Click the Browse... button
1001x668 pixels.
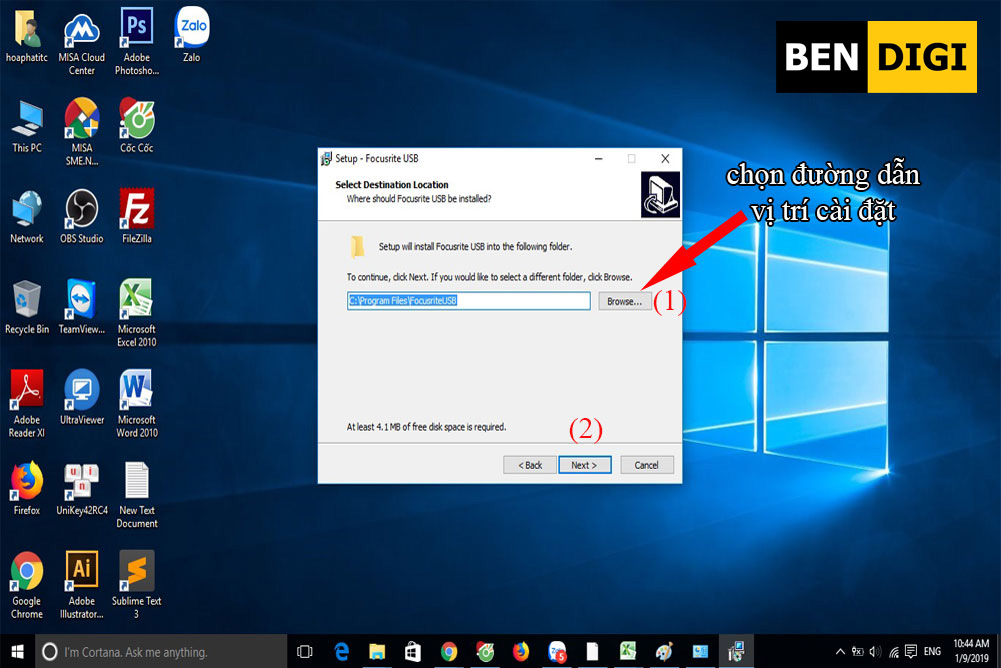pyautogui.click(x=624, y=301)
